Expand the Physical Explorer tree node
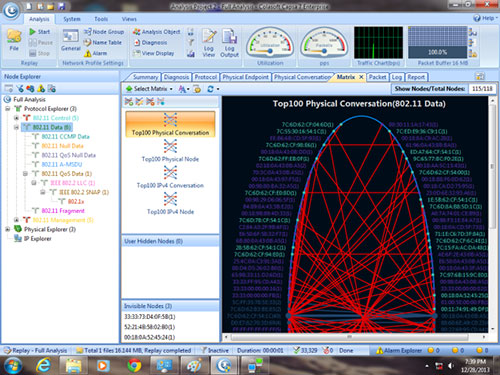 click(x=7, y=229)
